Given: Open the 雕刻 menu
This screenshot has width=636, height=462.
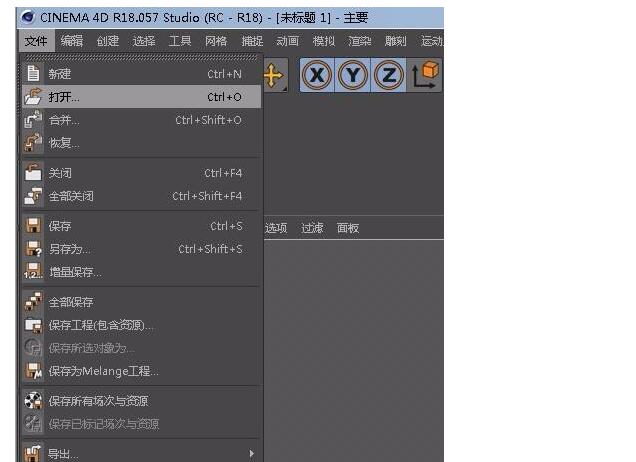Looking at the screenshot, I should [x=395, y=41].
